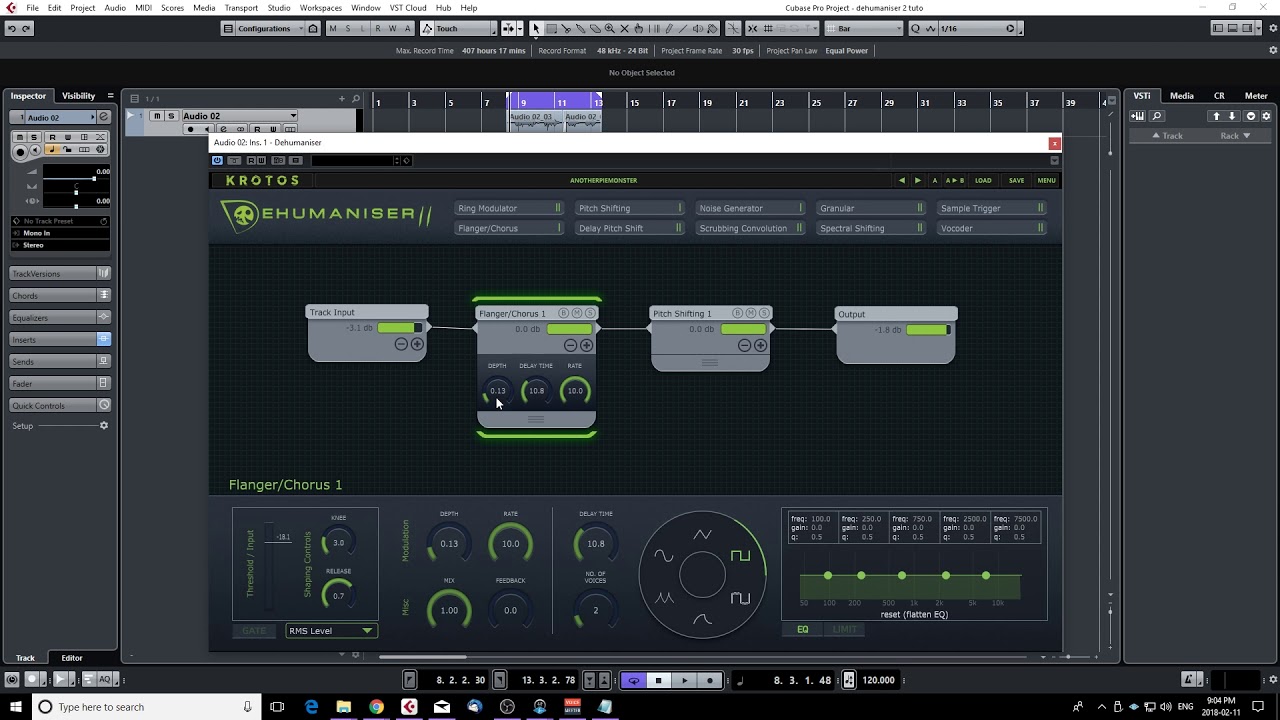This screenshot has height=720, width=1280.
Task: Enable the GATE button
Action: [x=254, y=630]
